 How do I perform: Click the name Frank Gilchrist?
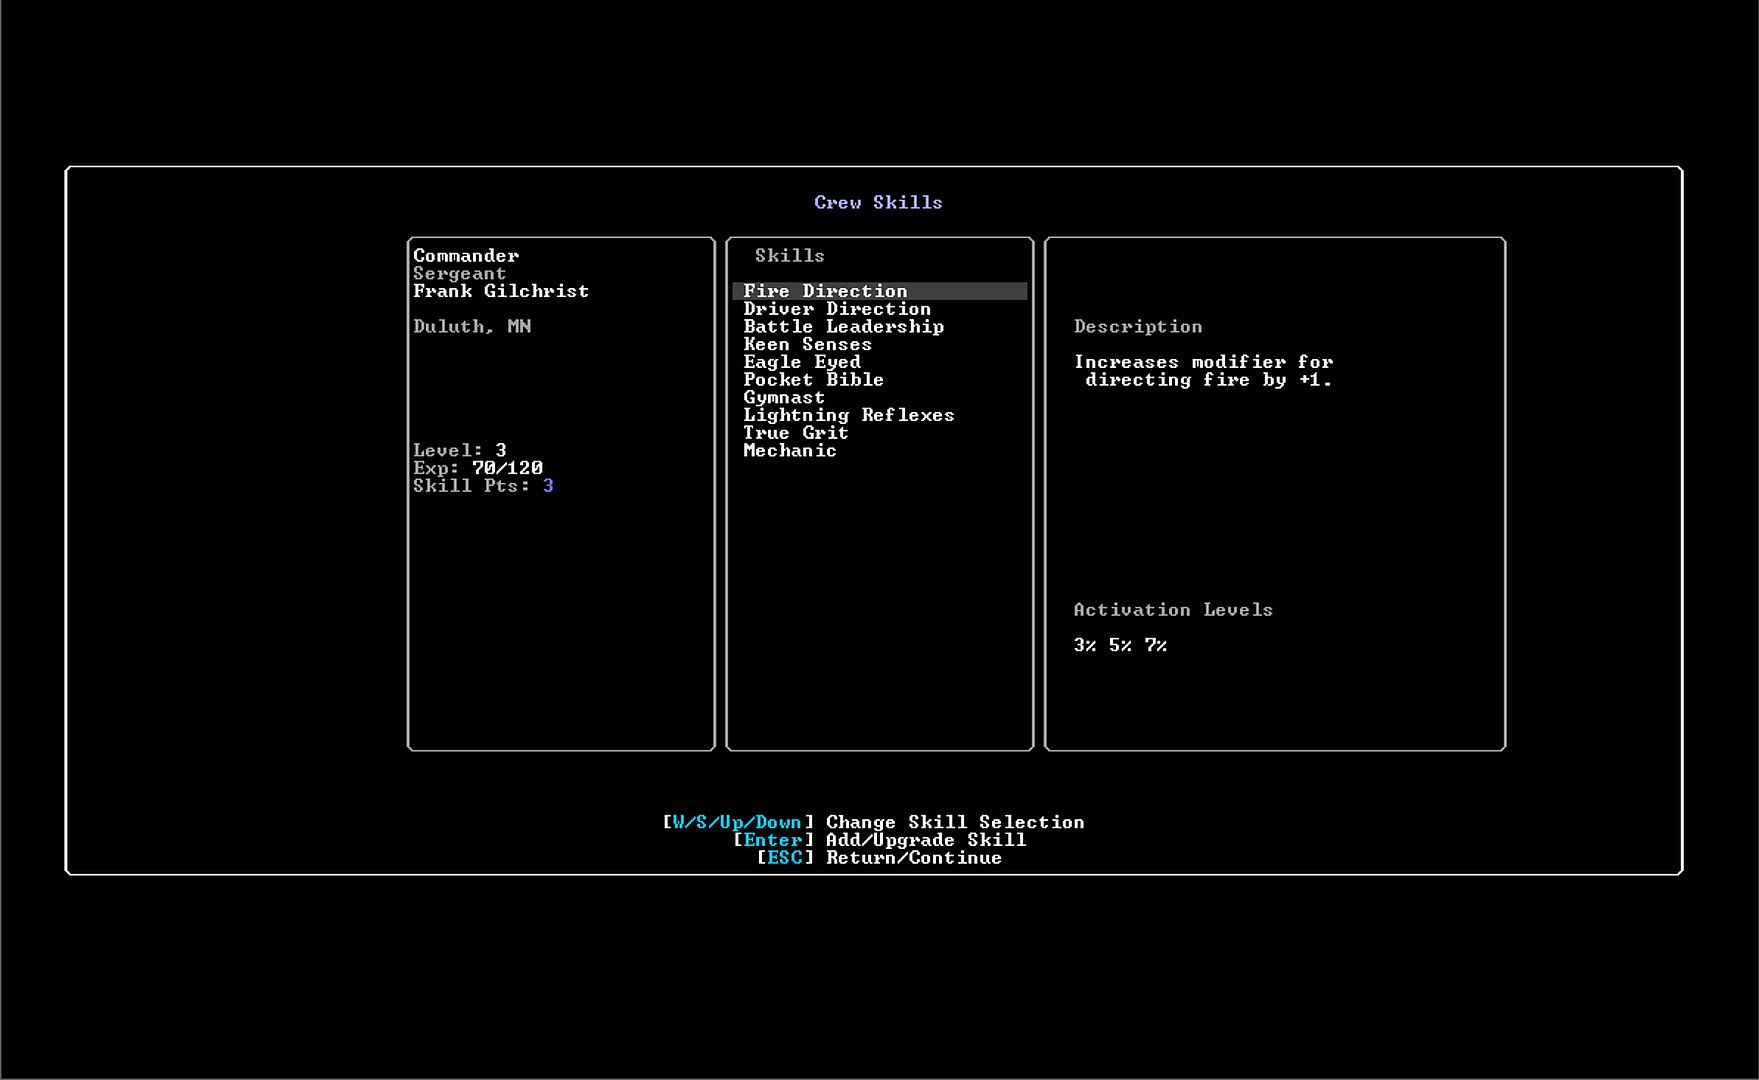pos(501,291)
